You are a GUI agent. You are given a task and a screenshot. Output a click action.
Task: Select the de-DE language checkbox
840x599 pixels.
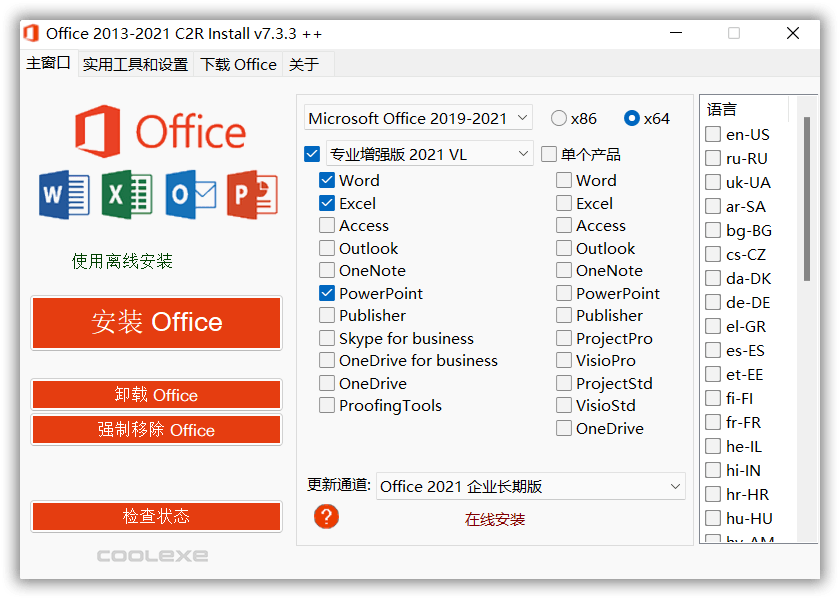pos(712,302)
